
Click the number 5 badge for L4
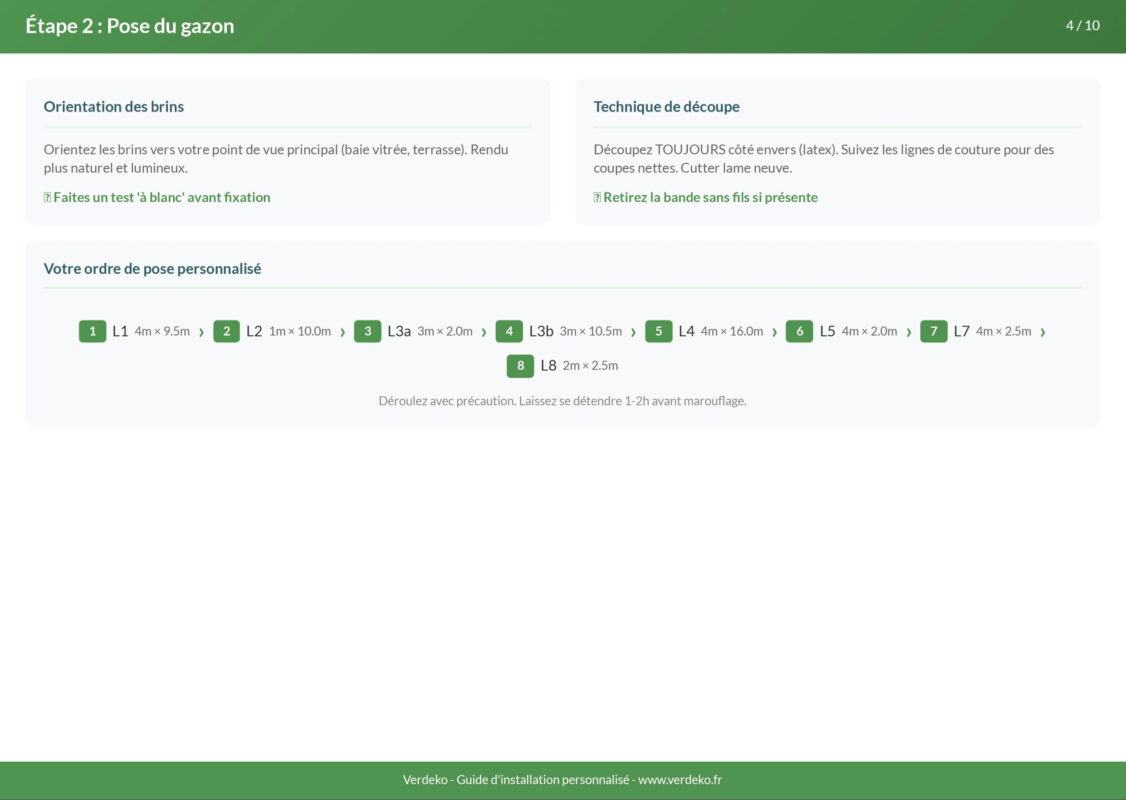pos(658,331)
